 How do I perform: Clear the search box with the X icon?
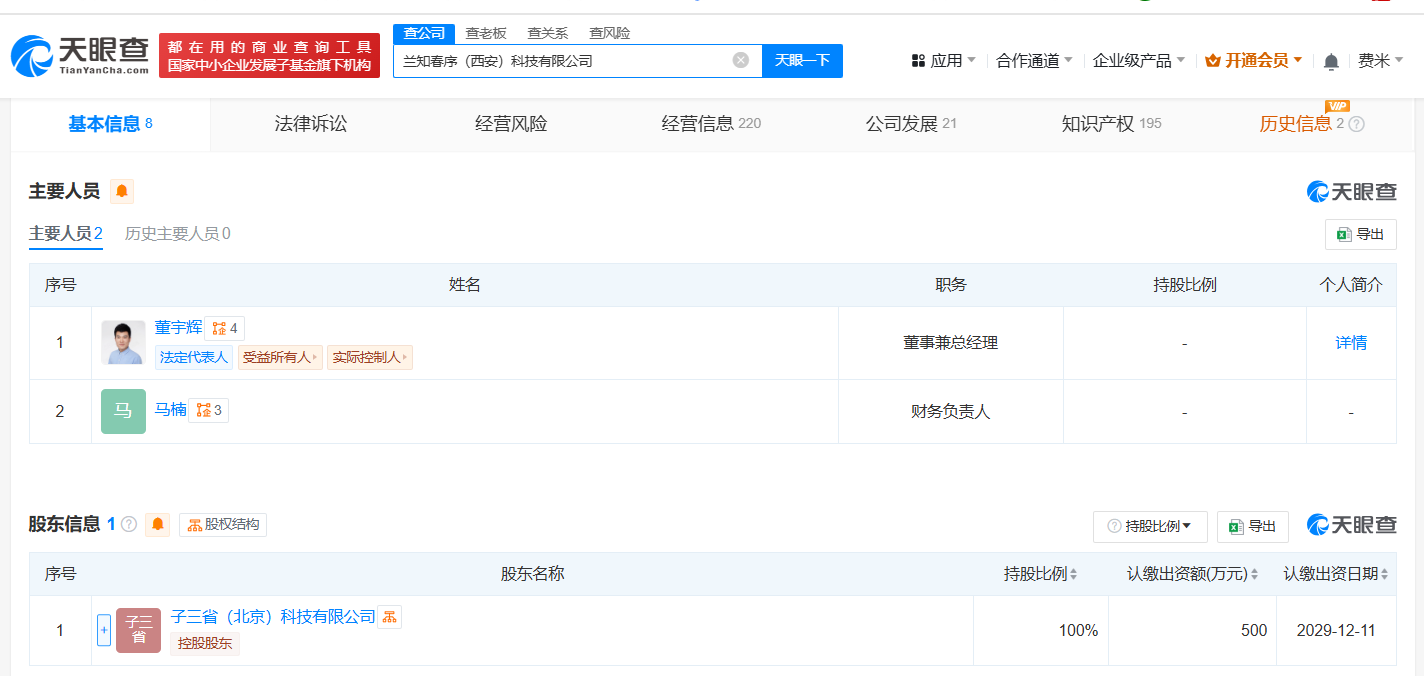point(740,60)
